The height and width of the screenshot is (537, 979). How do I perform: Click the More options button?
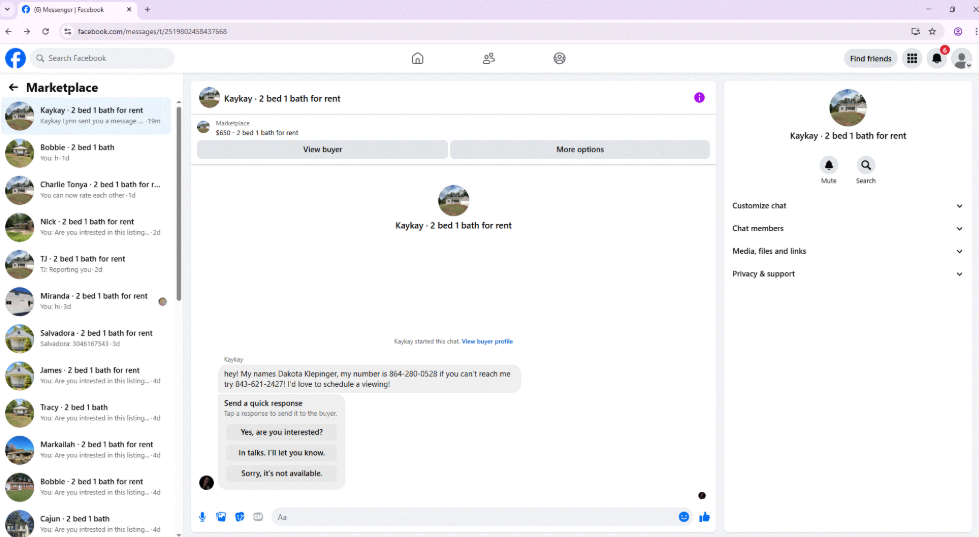(x=580, y=149)
